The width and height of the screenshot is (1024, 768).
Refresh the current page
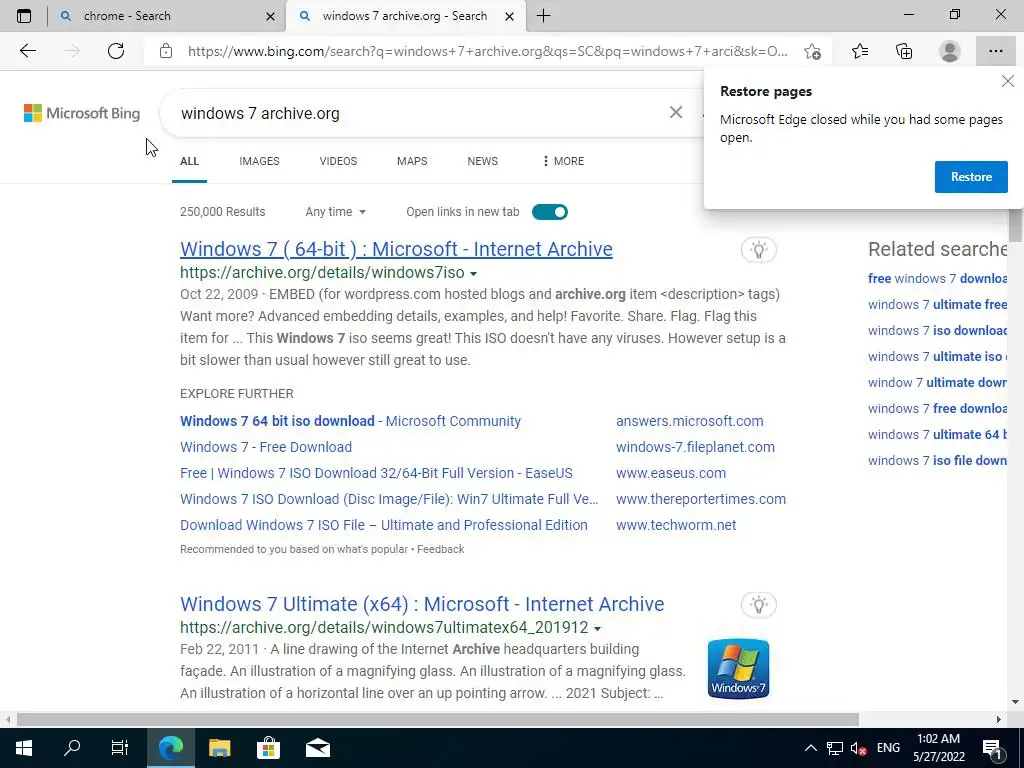click(116, 51)
